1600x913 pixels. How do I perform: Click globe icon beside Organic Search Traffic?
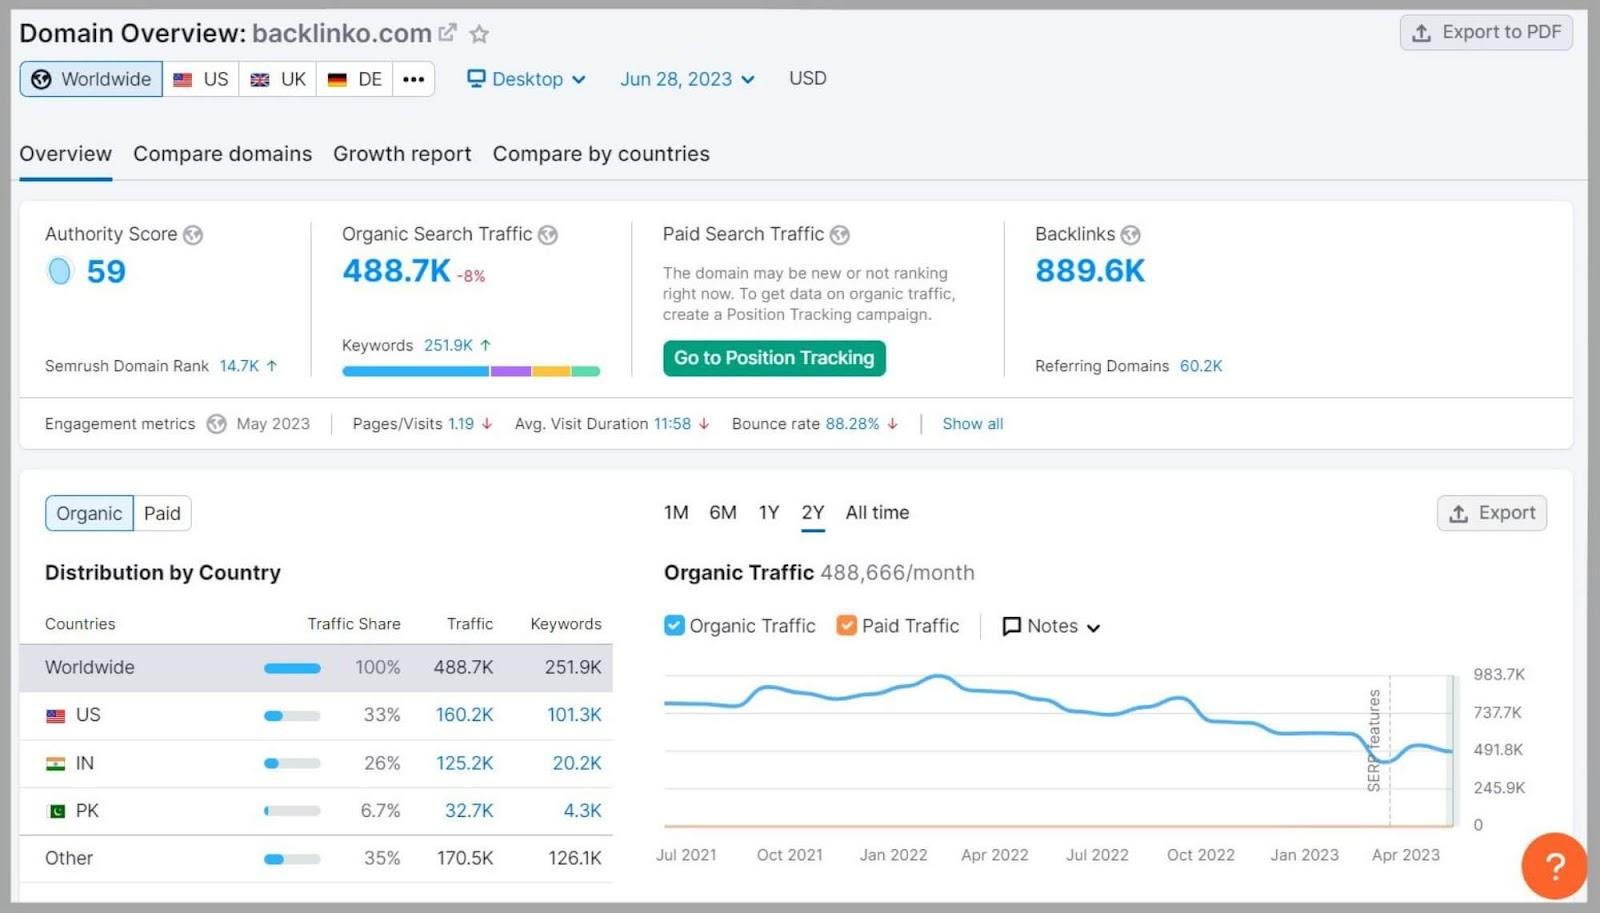pos(548,235)
